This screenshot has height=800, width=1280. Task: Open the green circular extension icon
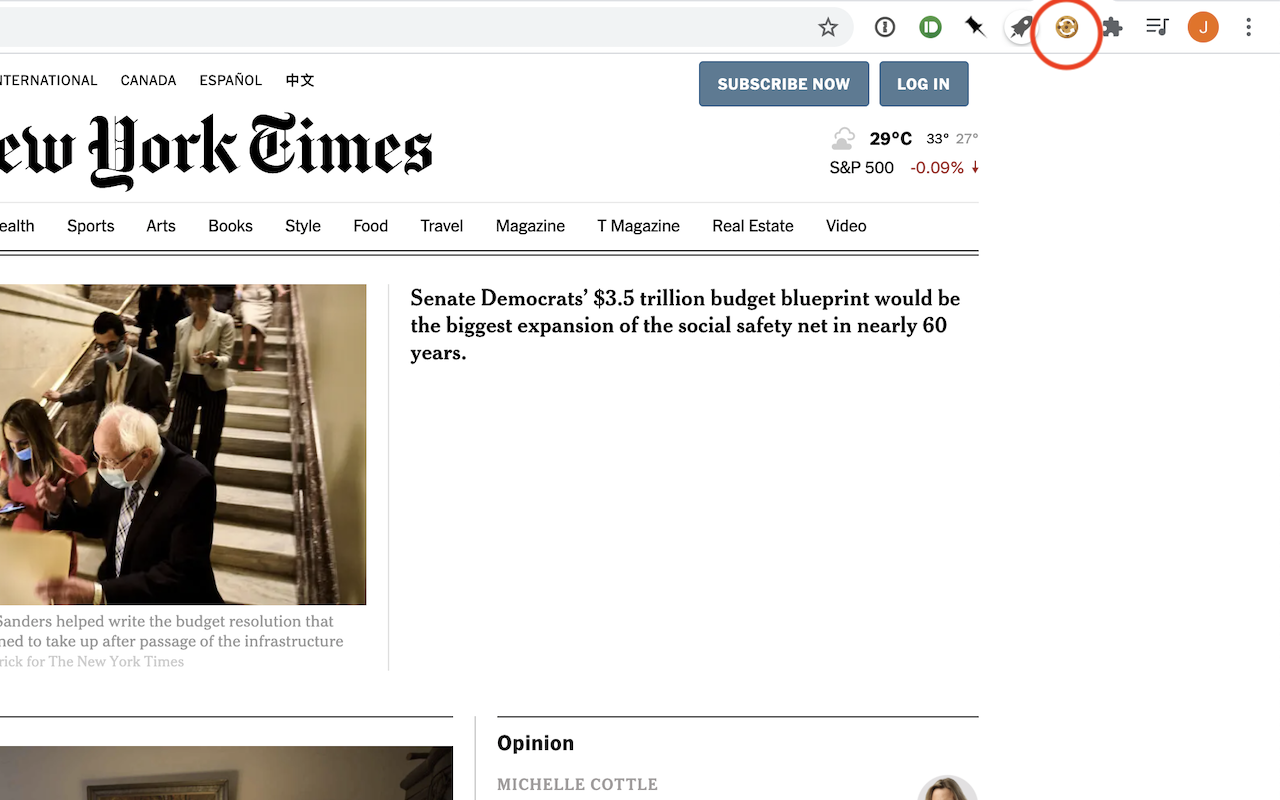[931, 28]
